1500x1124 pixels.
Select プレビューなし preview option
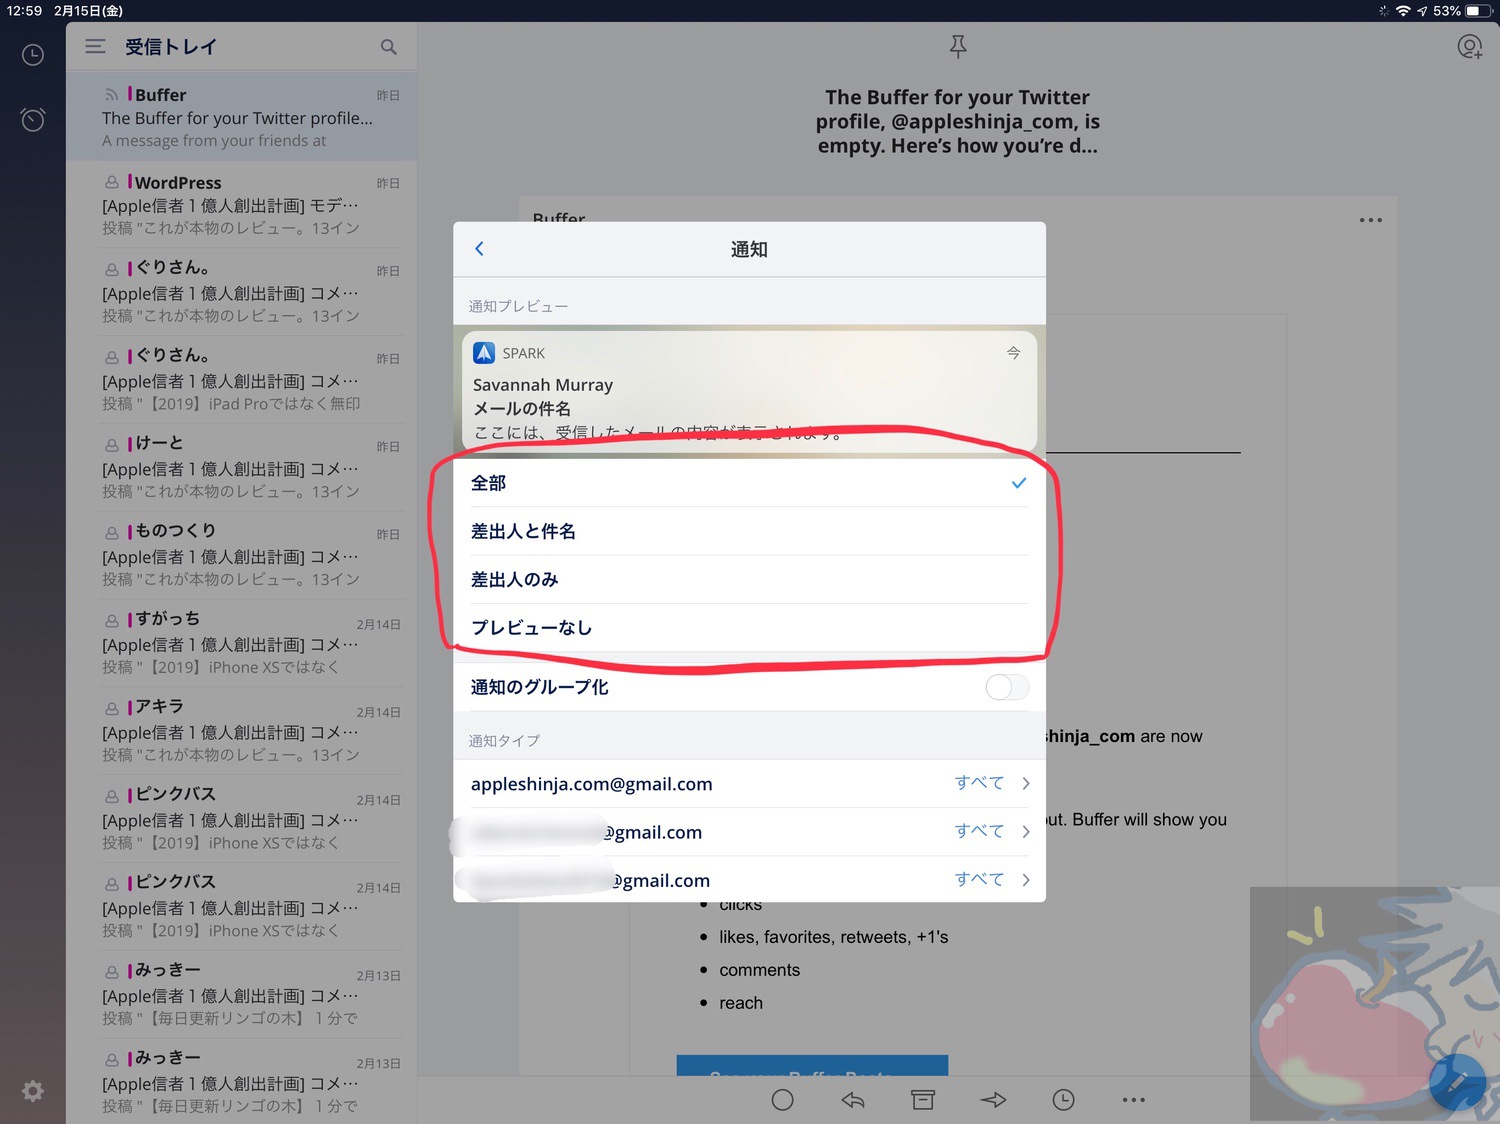pos(749,627)
